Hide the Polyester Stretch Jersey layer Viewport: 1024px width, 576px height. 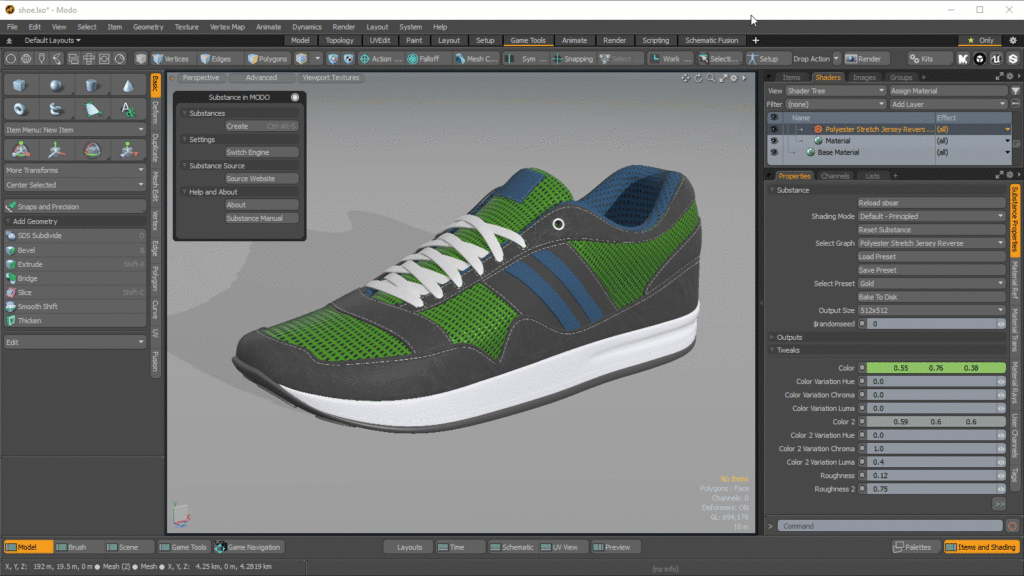tap(774, 129)
